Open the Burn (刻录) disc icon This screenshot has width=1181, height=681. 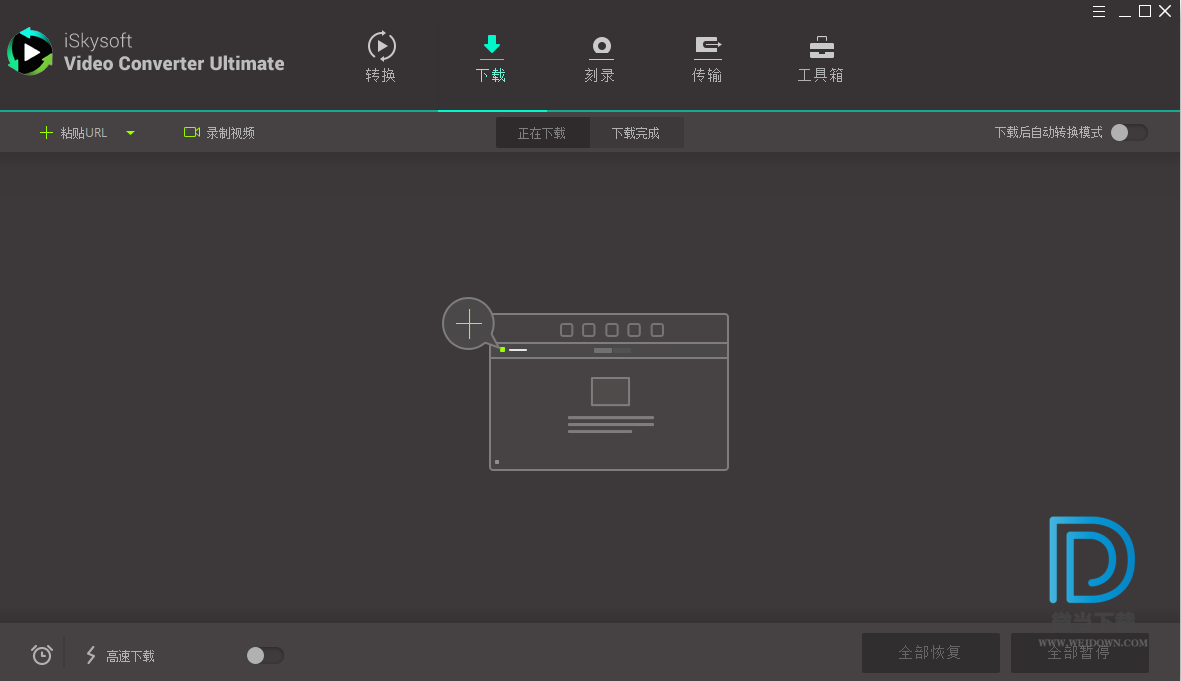tap(600, 46)
